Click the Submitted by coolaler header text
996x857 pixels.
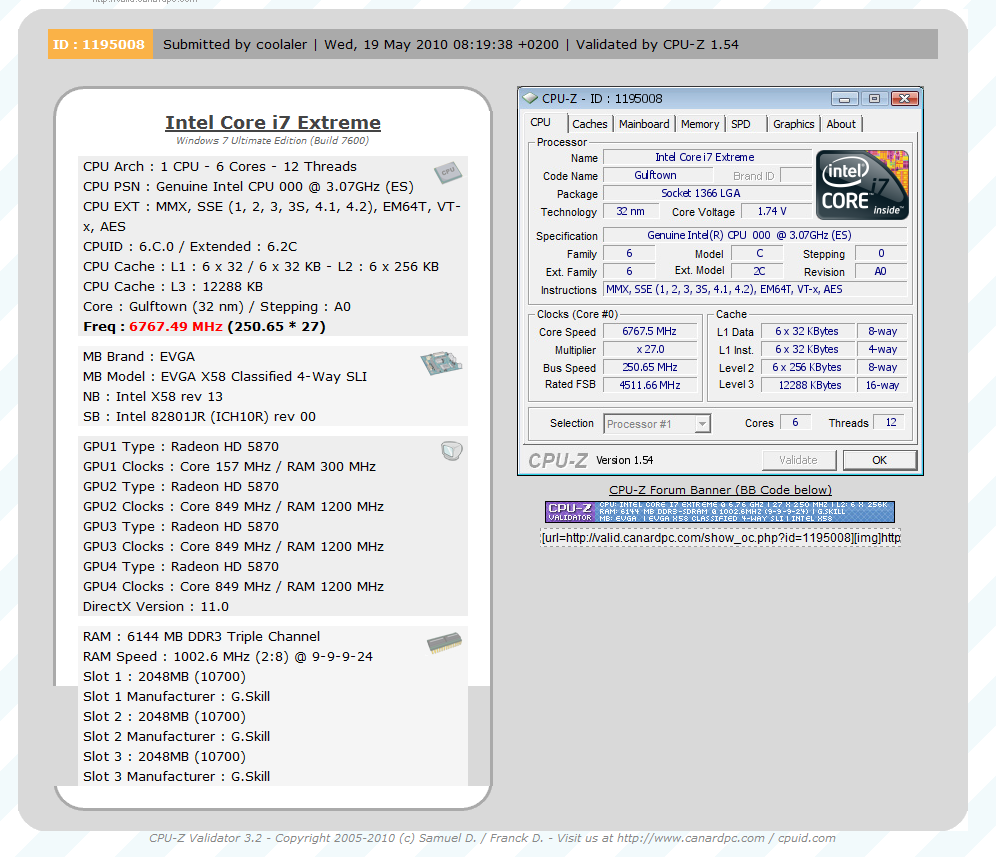pyautogui.click(x=235, y=44)
